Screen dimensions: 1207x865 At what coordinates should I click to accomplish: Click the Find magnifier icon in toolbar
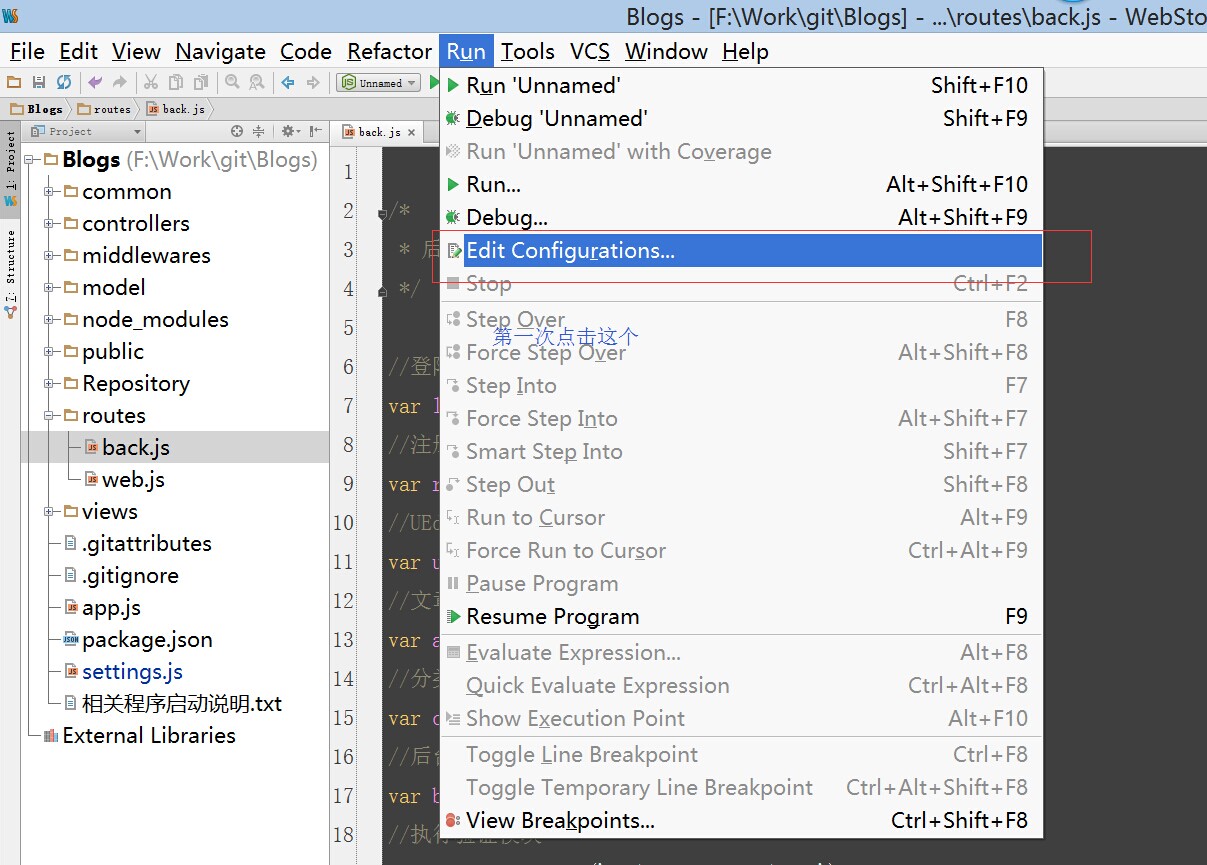[232, 83]
